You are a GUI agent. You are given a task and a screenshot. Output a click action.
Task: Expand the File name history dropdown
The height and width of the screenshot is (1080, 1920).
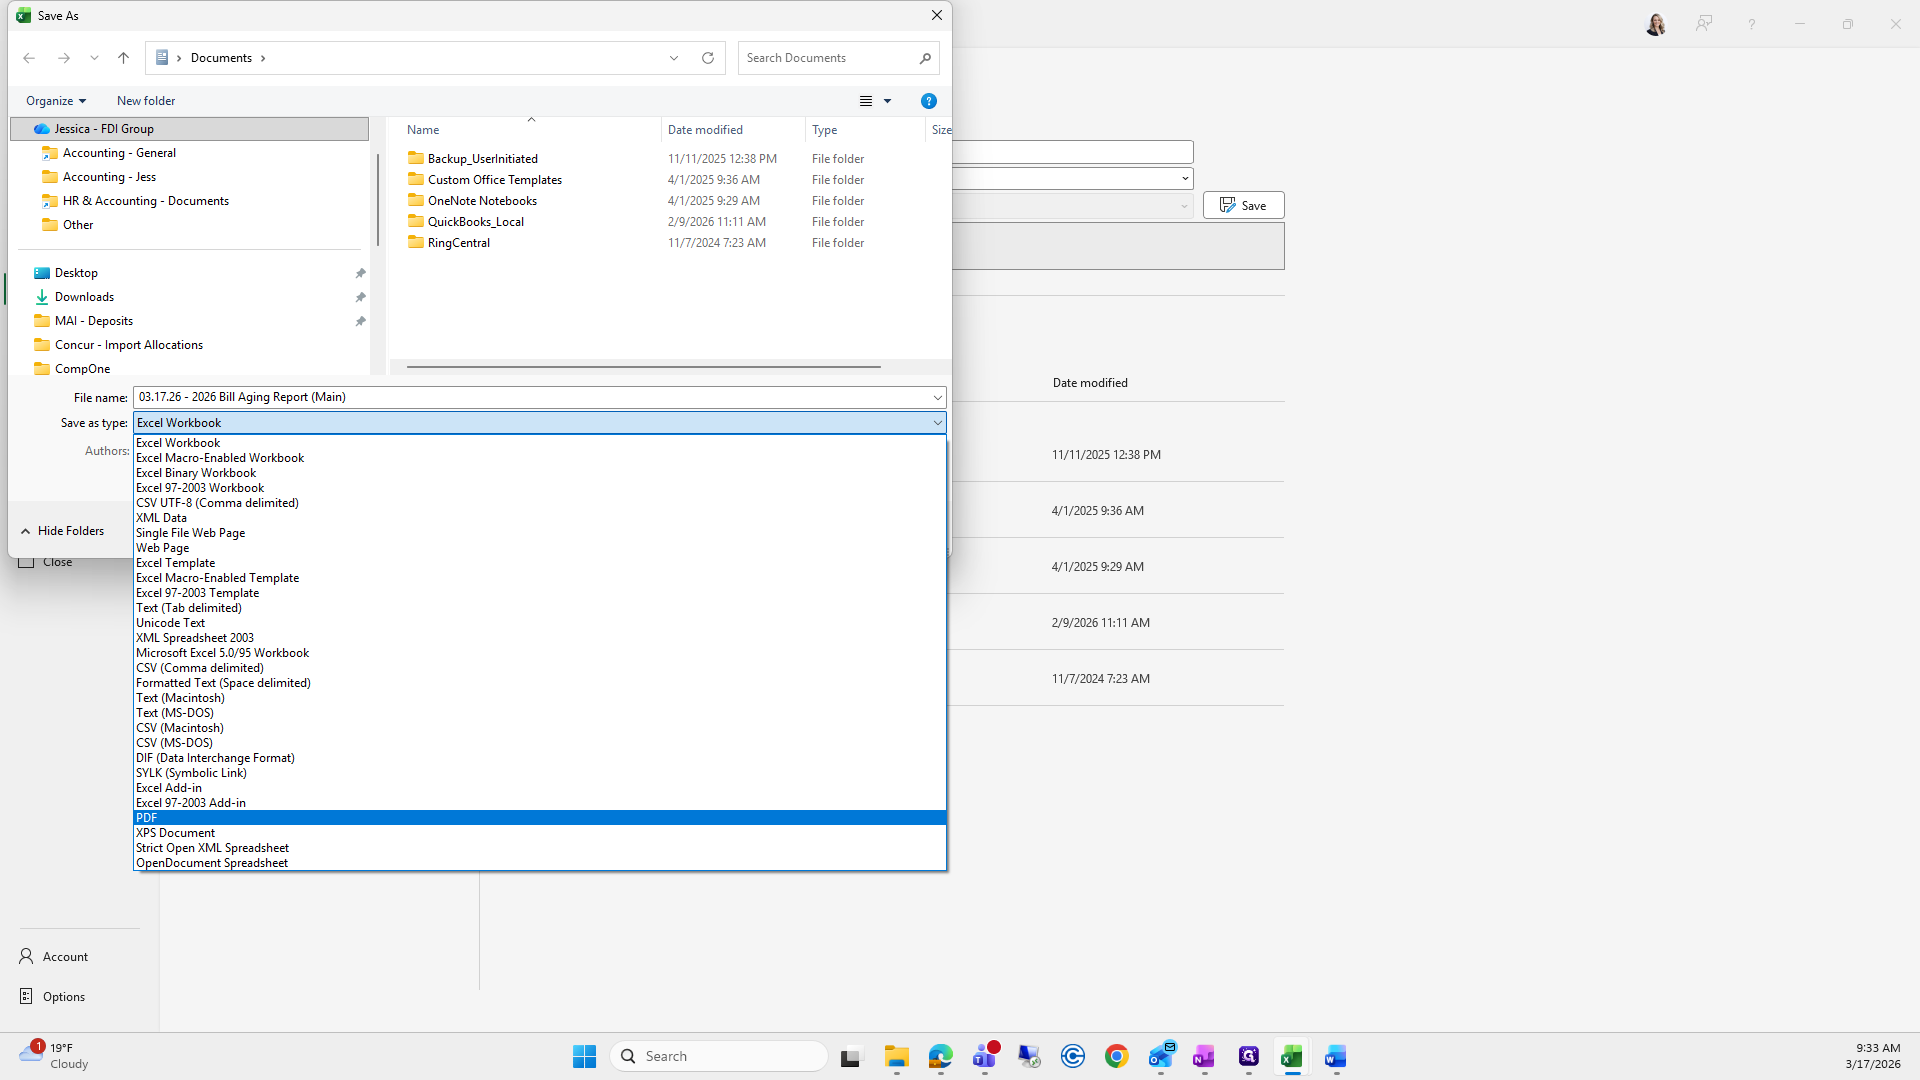(937, 397)
